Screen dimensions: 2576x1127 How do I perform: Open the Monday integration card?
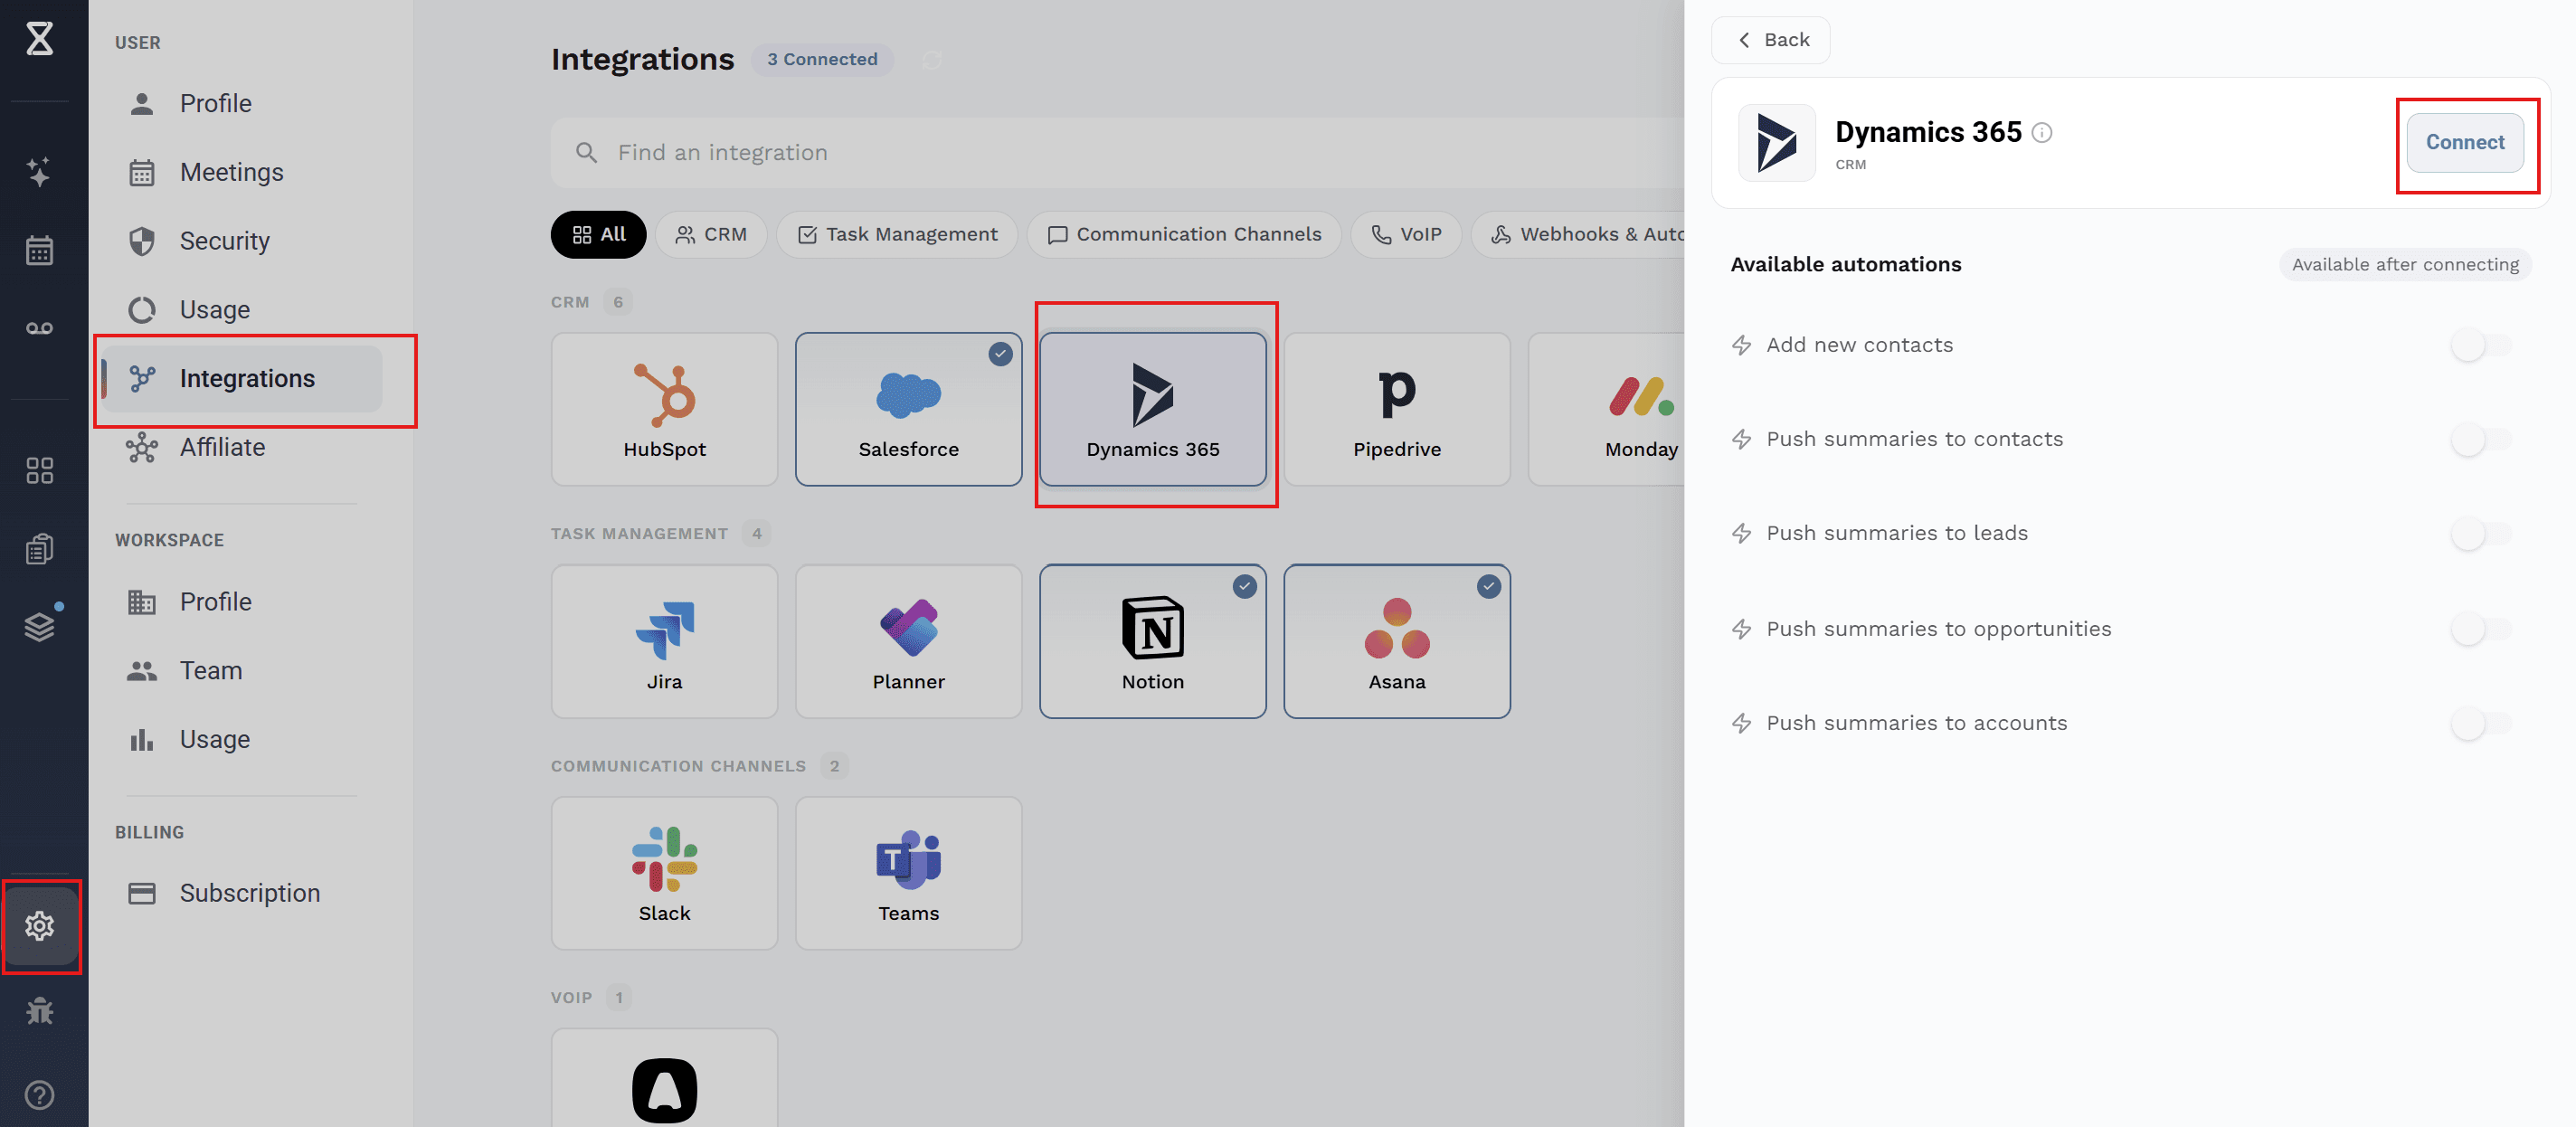click(x=1607, y=410)
